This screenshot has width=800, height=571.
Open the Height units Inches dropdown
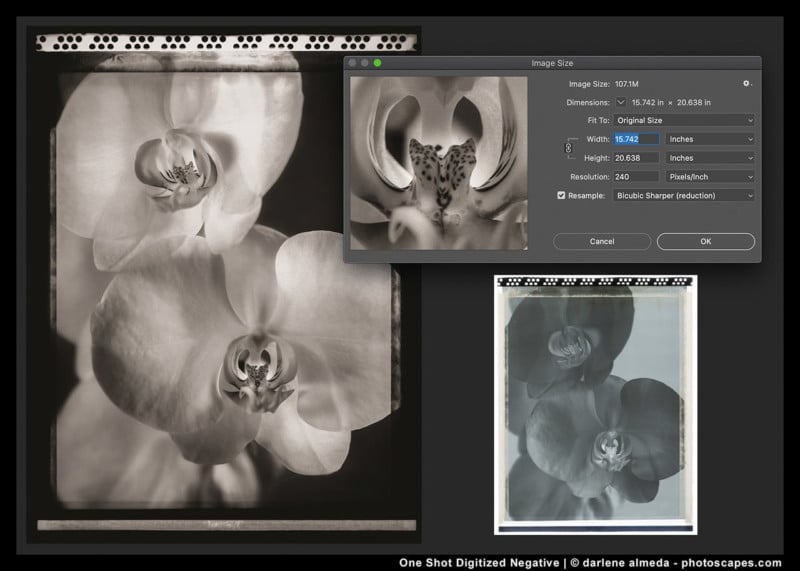(709, 158)
